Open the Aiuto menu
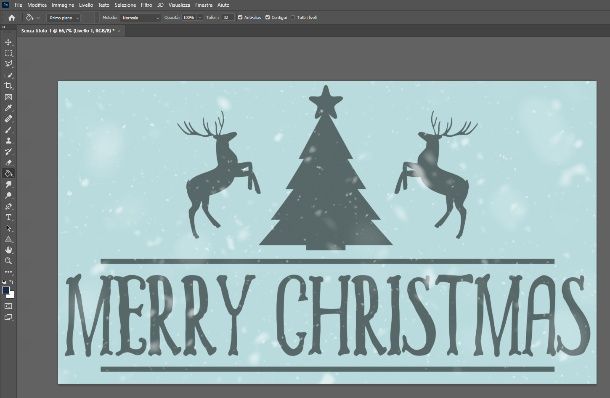This screenshot has width=610, height=398. pos(223,5)
